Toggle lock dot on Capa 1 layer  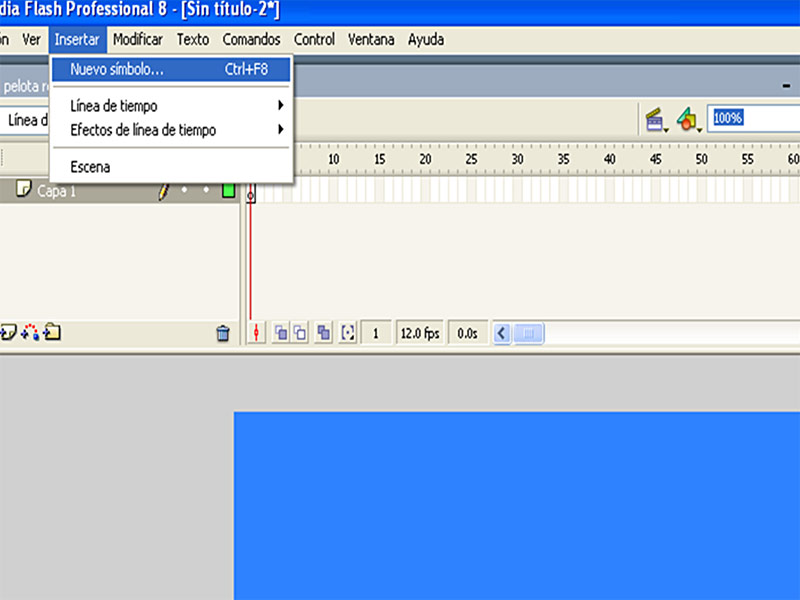pos(207,189)
